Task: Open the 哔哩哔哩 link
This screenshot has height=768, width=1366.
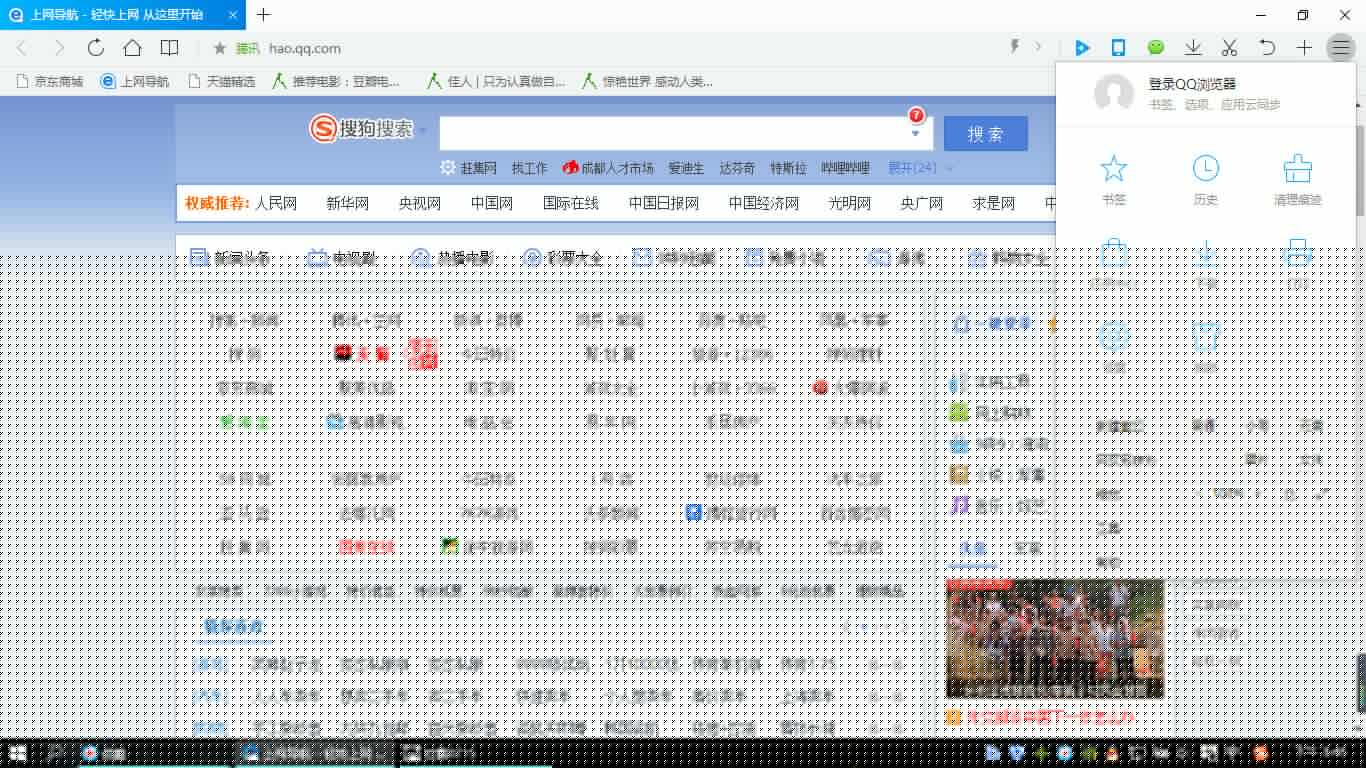Action: [845, 168]
